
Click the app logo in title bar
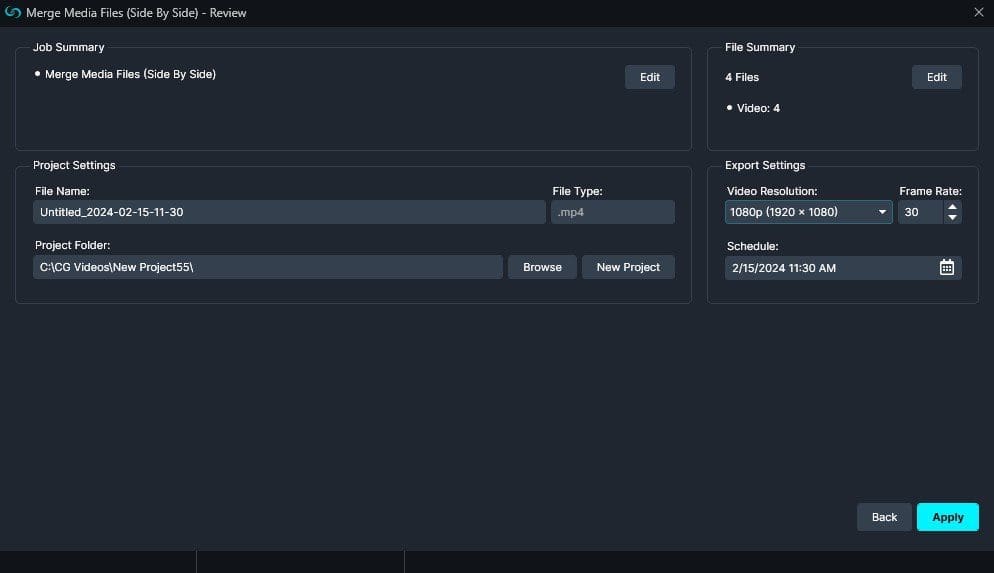coord(13,13)
